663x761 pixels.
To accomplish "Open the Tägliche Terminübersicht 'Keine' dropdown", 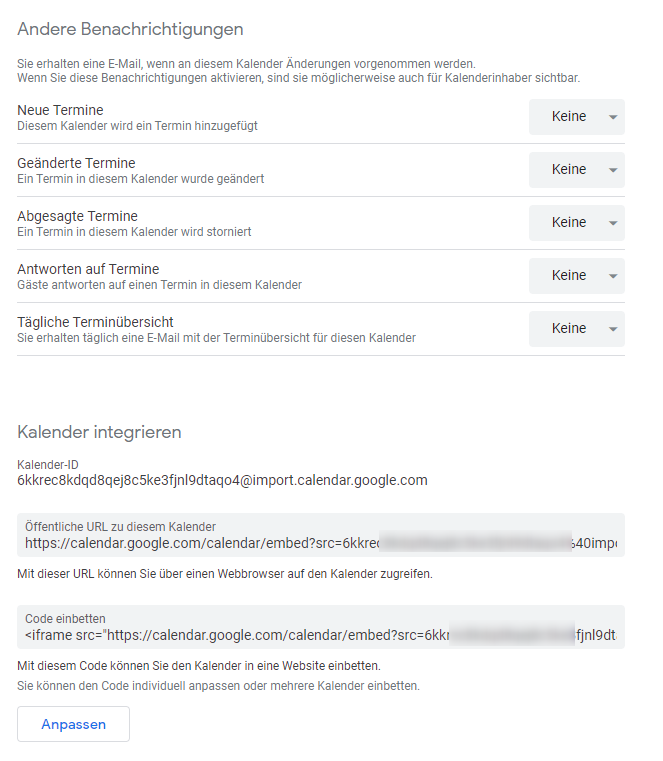I will (570, 329).
